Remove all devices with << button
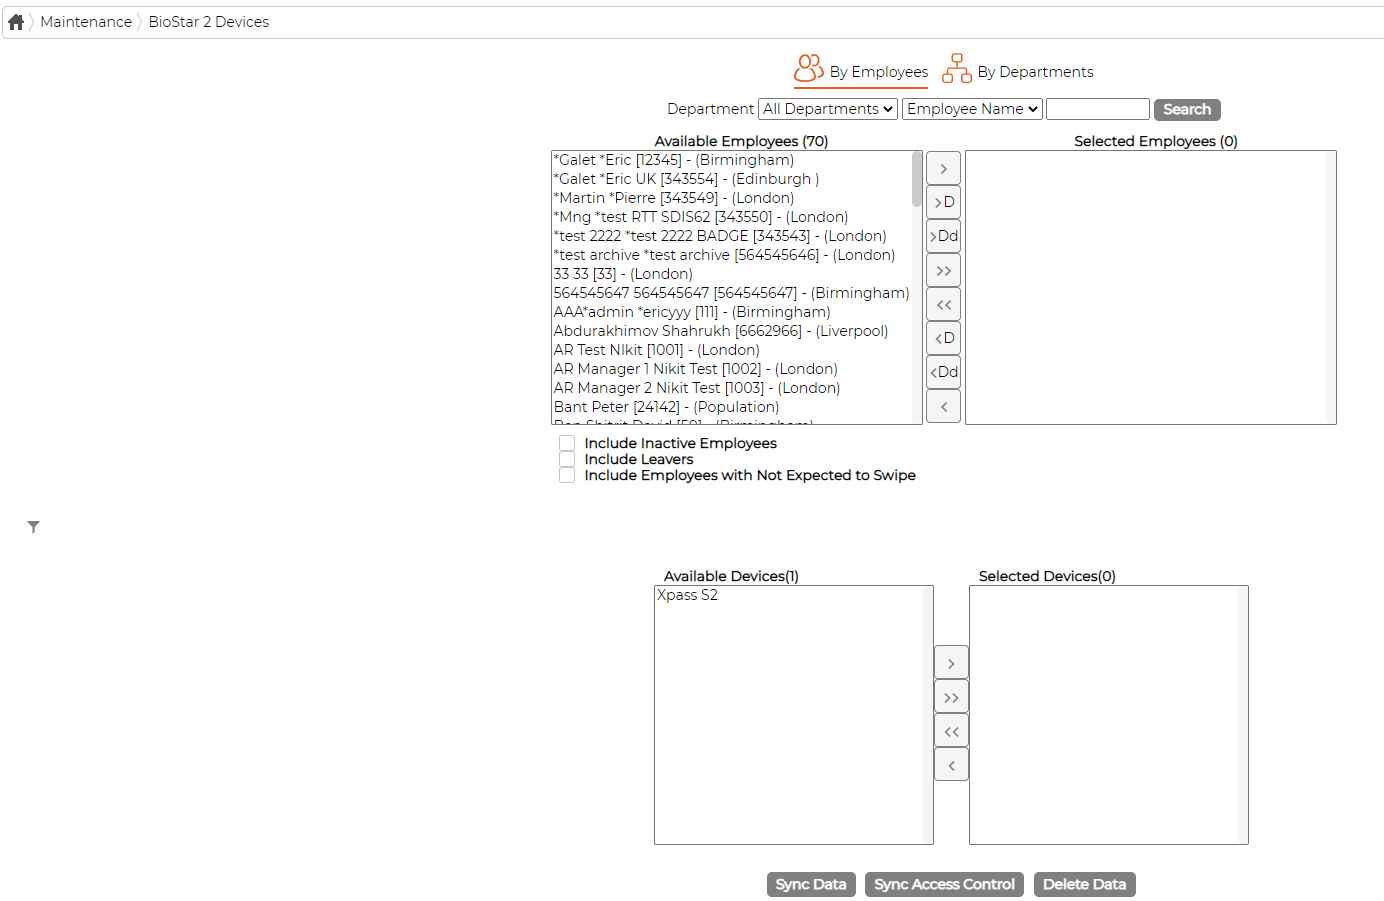The image size is (1384, 901). (951, 731)
